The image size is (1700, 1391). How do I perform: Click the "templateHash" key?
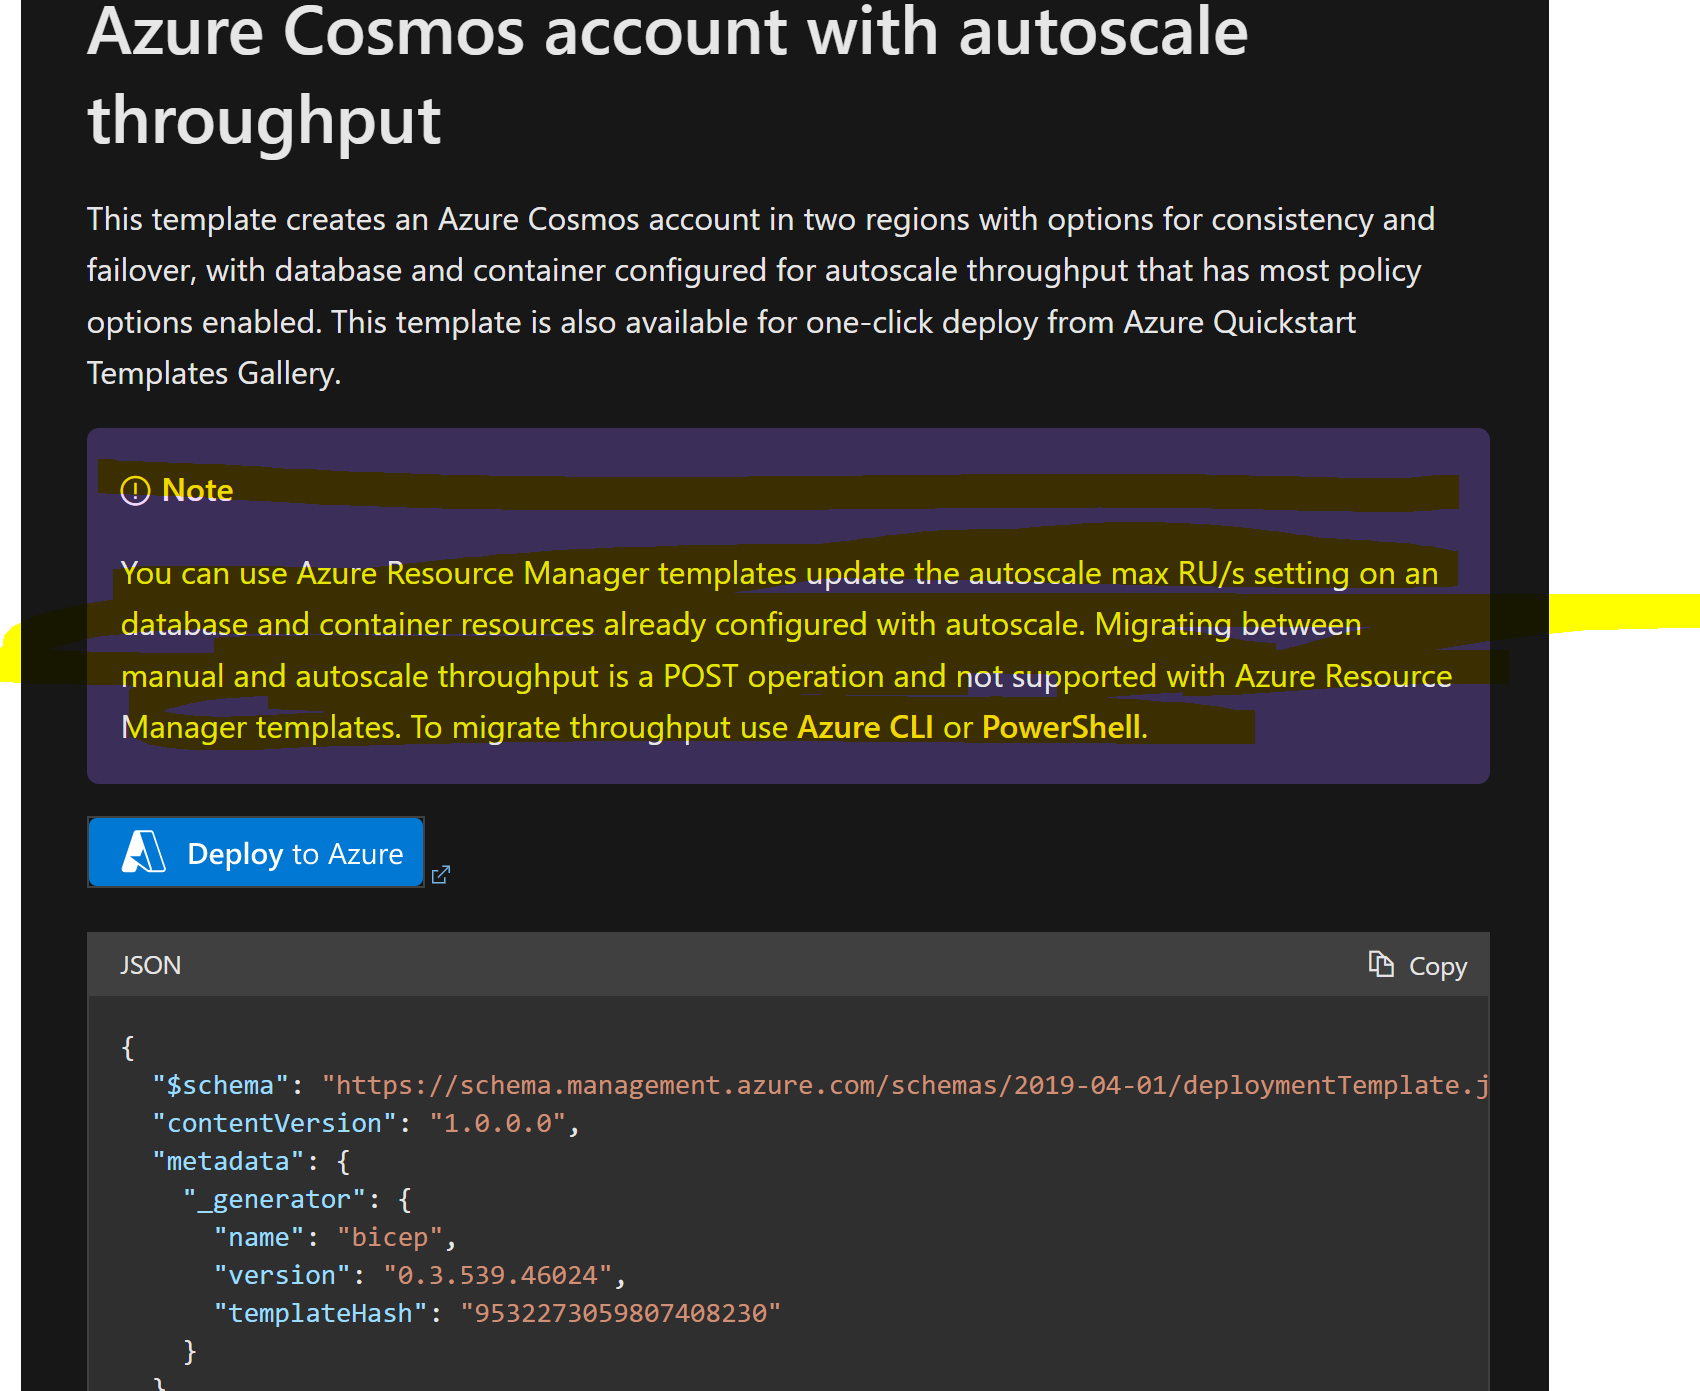point(320,1313)
